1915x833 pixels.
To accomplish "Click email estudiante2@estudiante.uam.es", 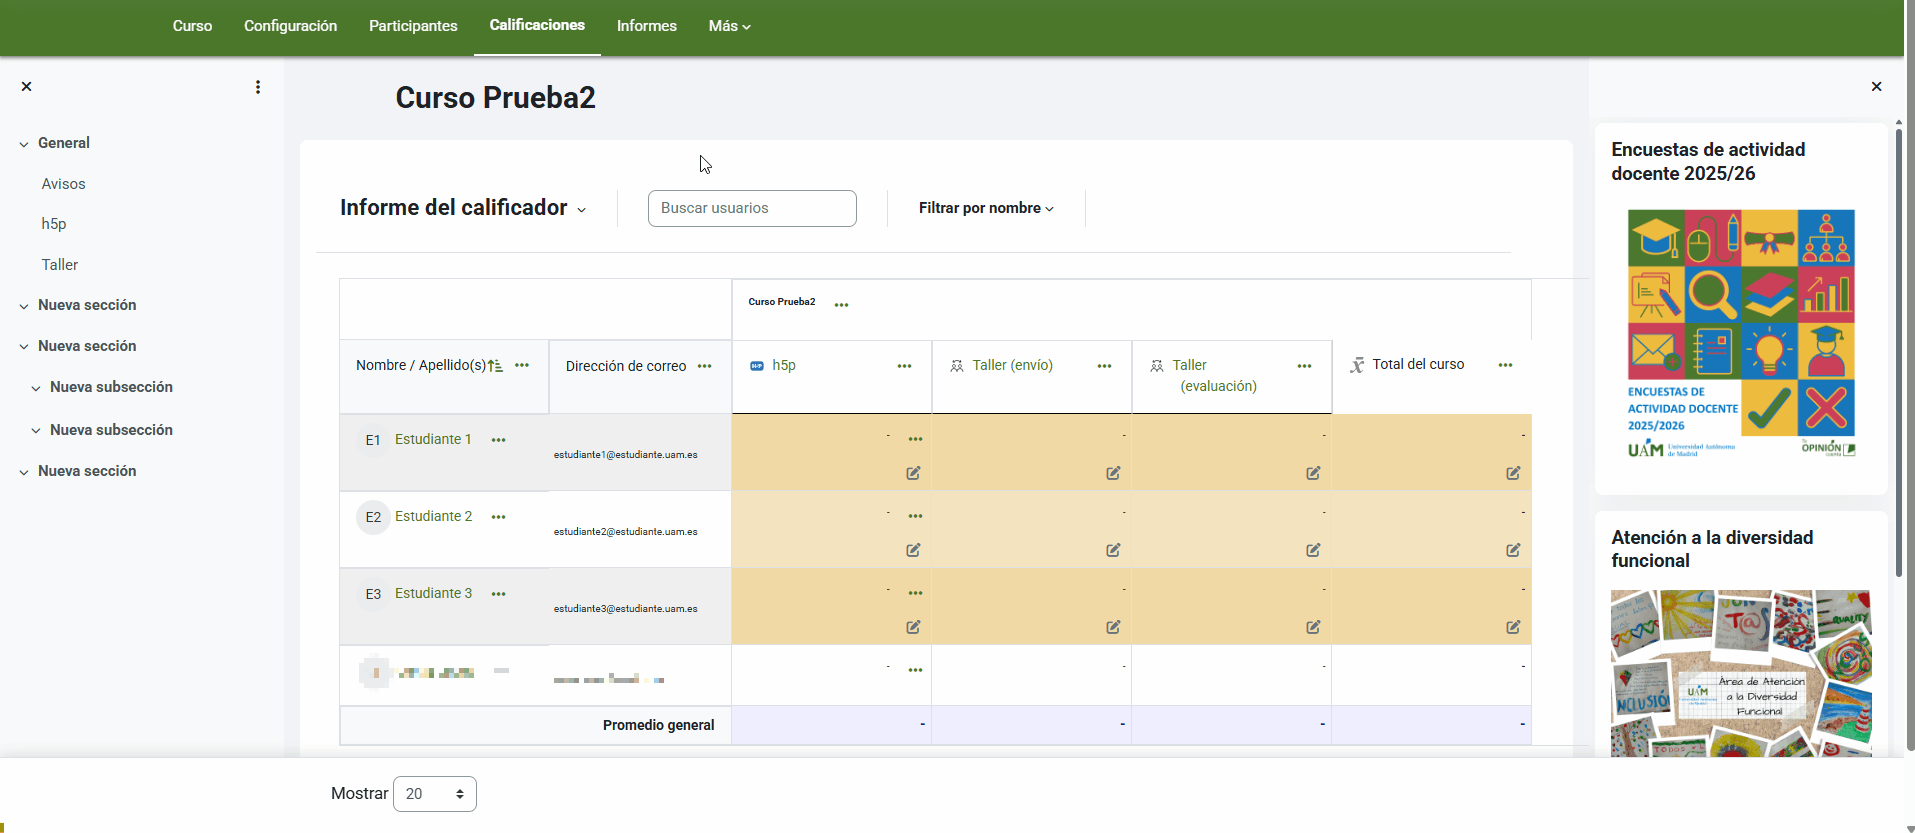I will coord(626,532).
